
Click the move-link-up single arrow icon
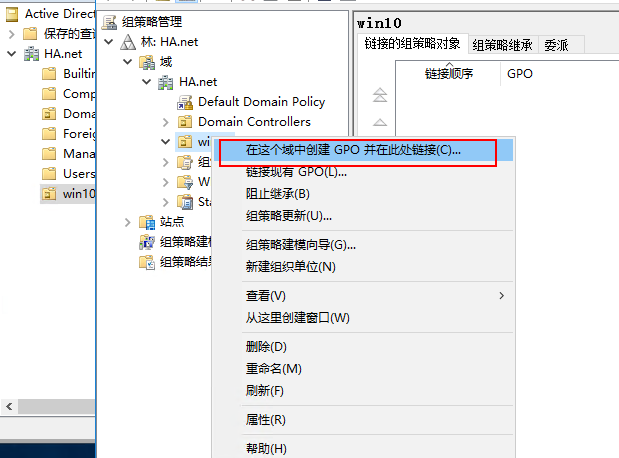tap(379, 122)
